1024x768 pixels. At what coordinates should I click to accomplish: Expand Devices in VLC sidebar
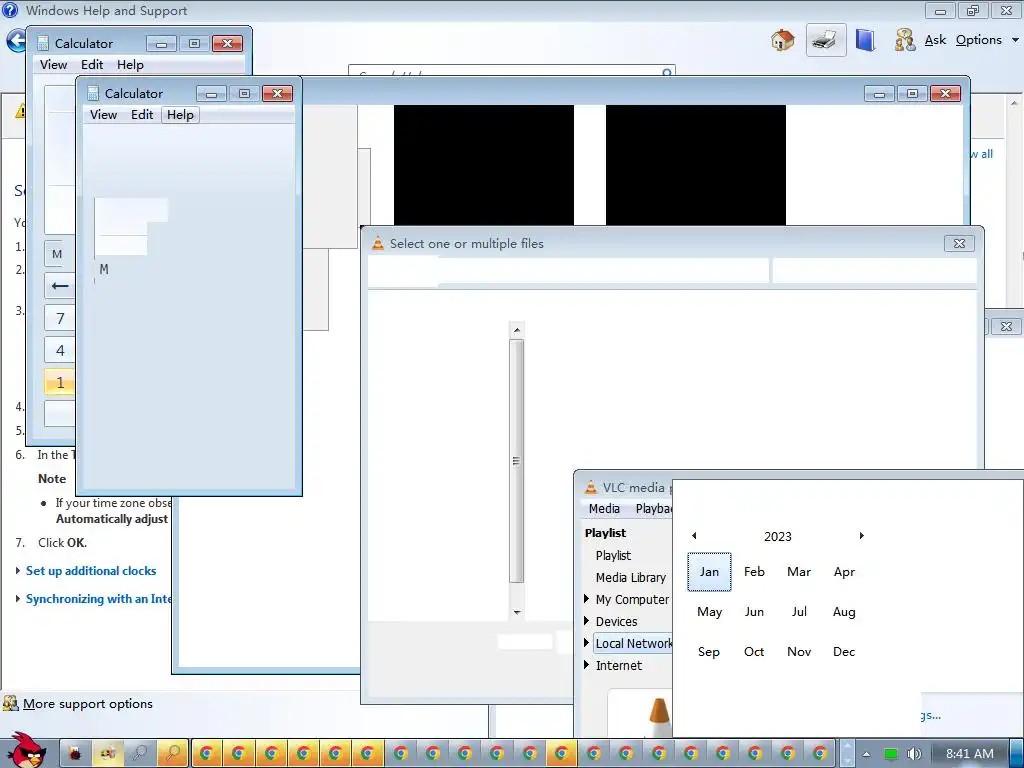click(x=586, y=621)
